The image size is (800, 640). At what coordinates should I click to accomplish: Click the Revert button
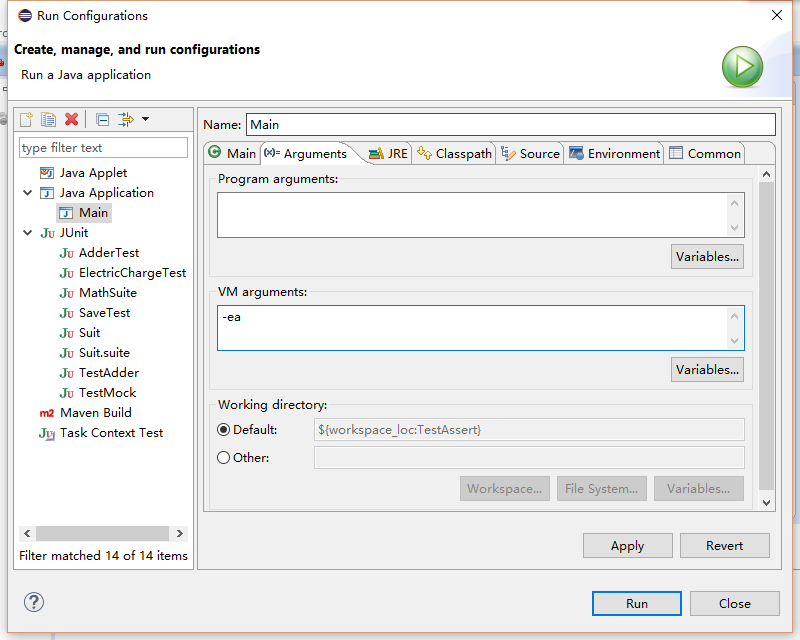click(724, 546)
